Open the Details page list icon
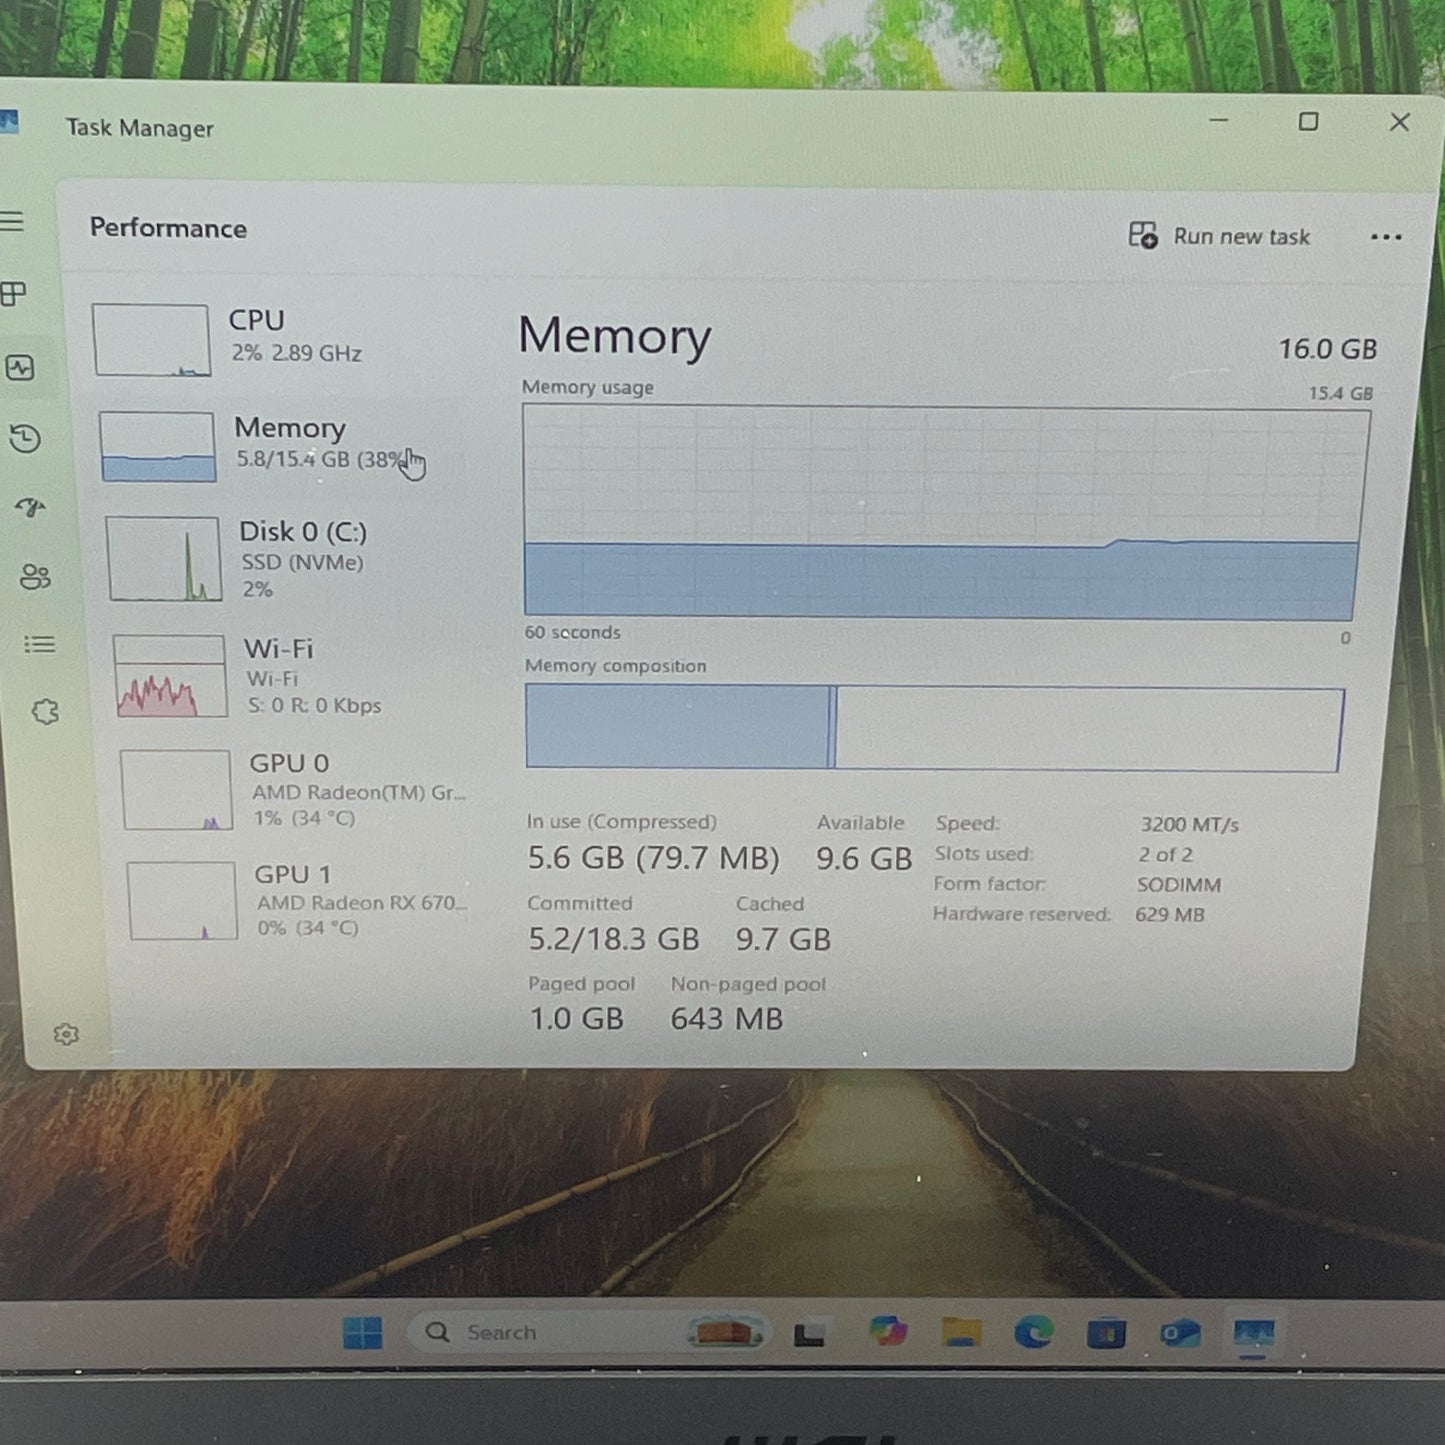The width and height of the screenshot is (1445, 1445). pyautogui.click(x=40, y=645)
